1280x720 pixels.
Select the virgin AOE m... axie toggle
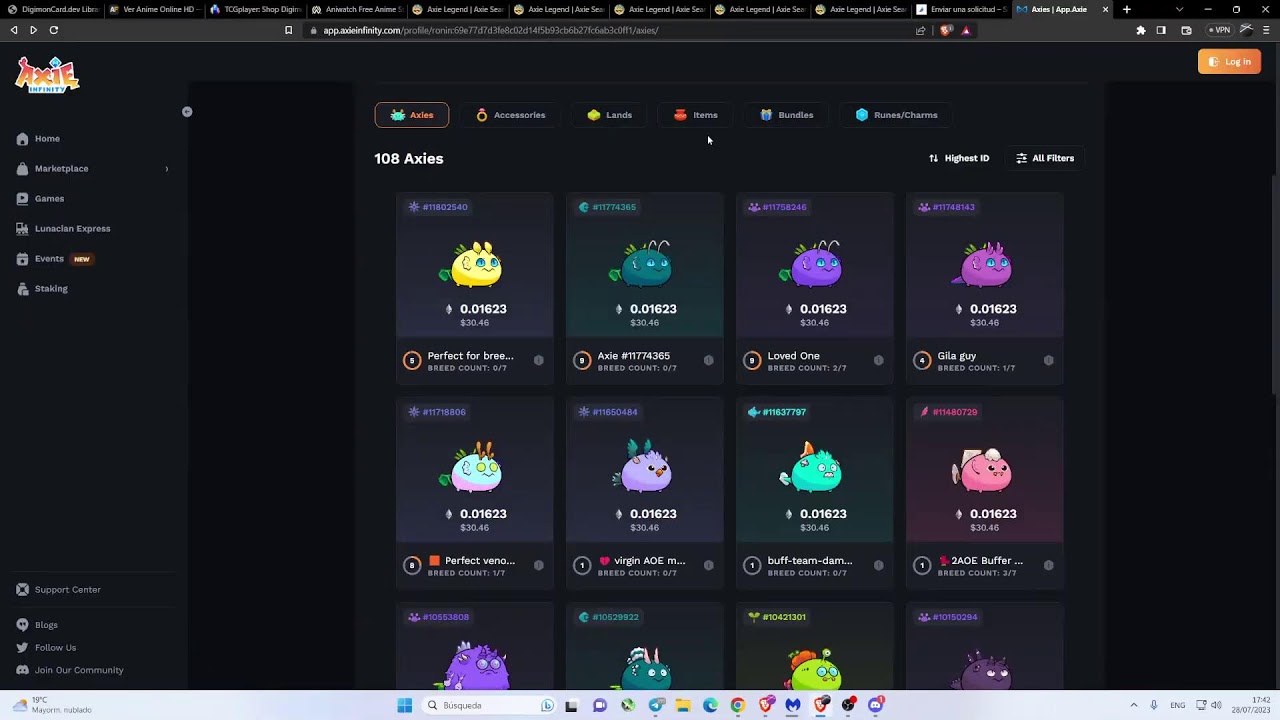[709, 565]
